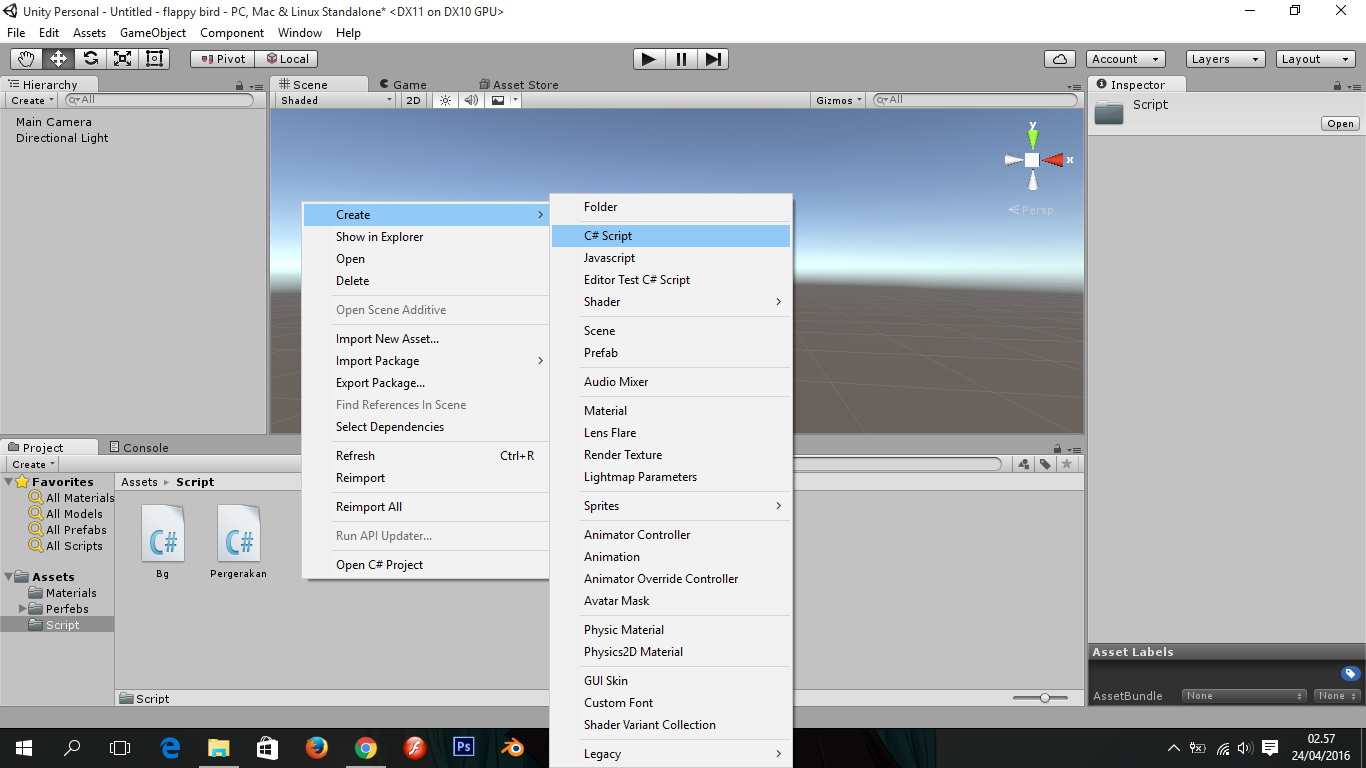Screen dimensions: 1366x768
Task: Open the Layers dropdown
Action: coord(1226,59)
